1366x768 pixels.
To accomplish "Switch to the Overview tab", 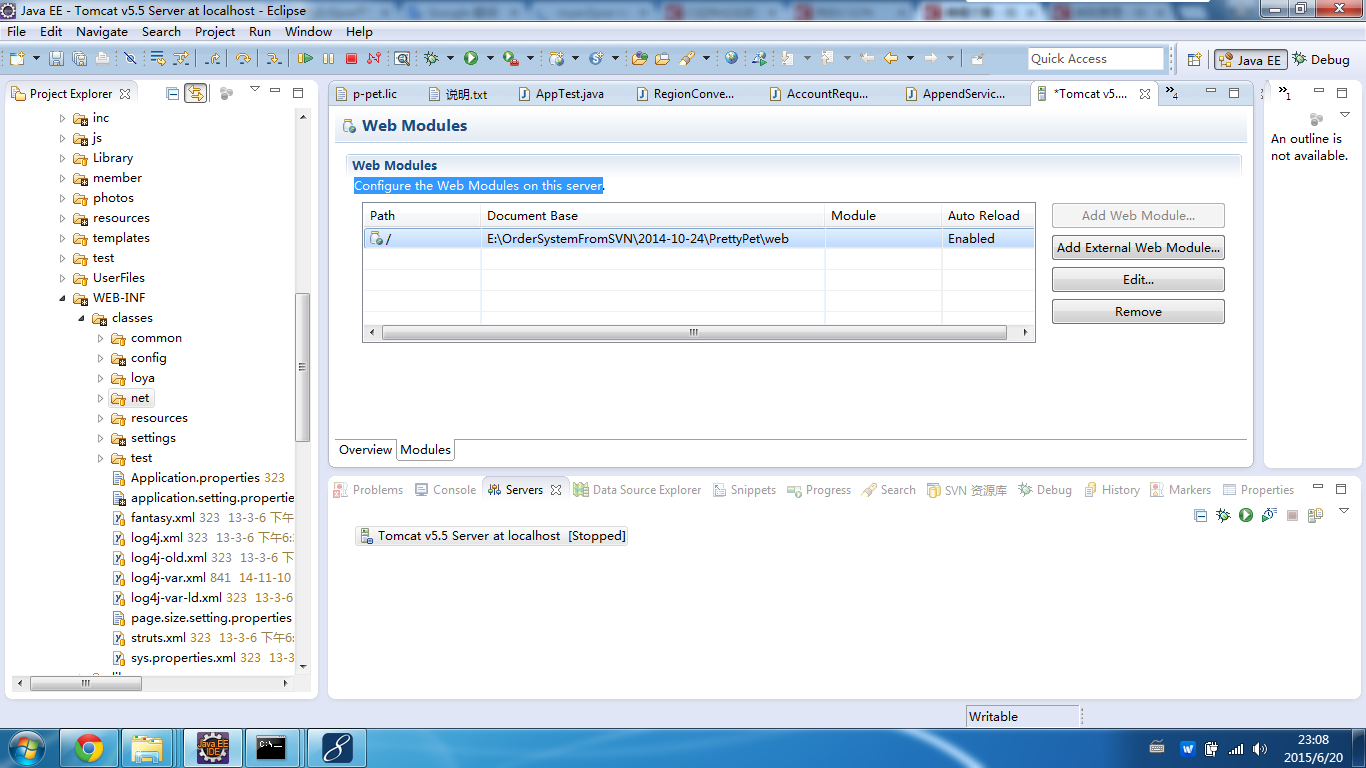I will (x=365, y=450).
